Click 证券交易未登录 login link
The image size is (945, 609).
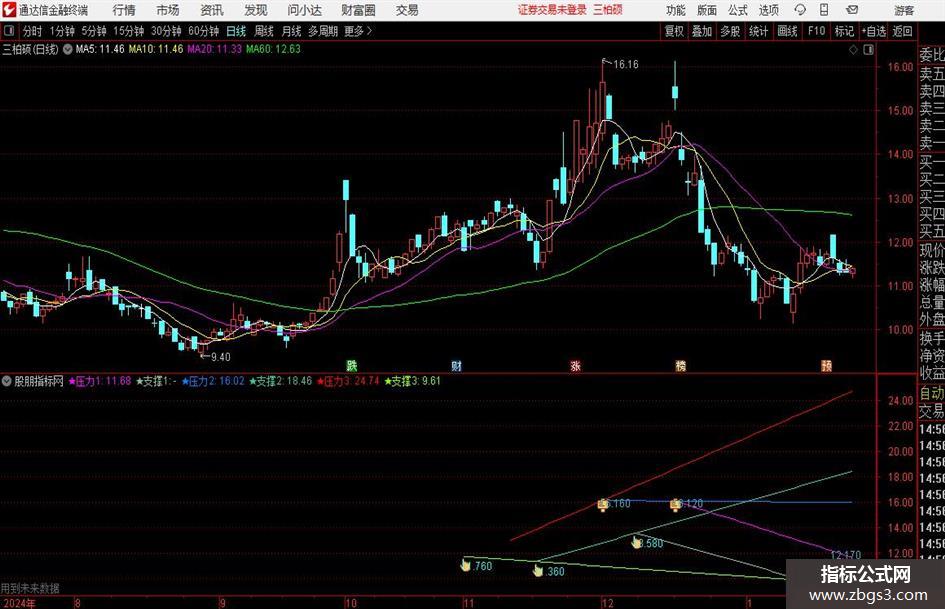(552, 10)
